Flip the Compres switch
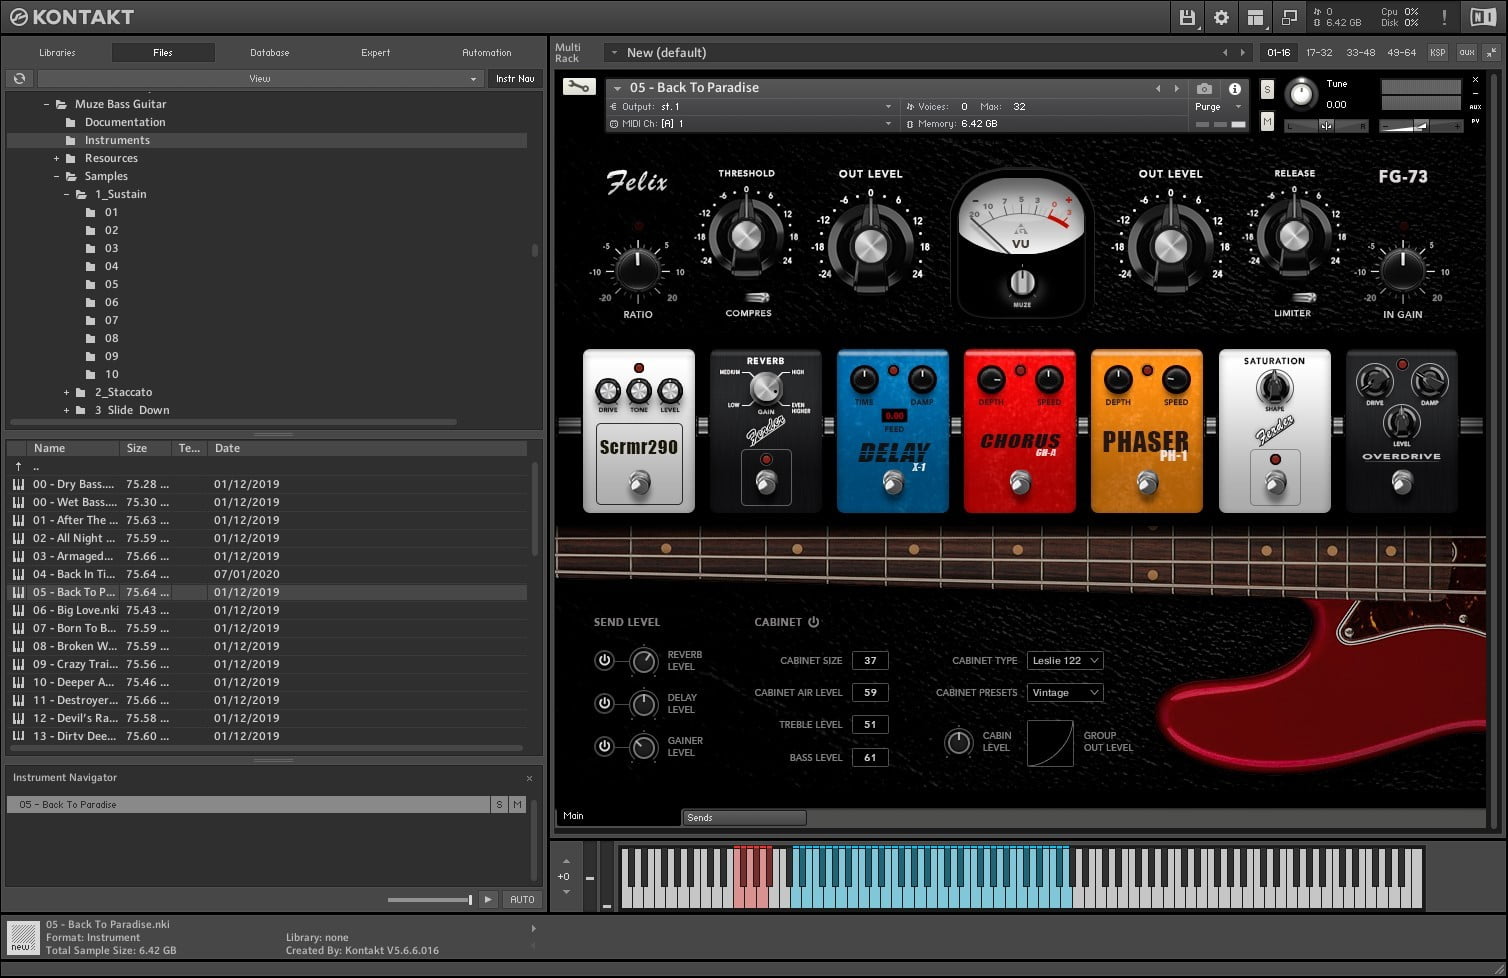Image resolution: width=1508 pixels, height=978 pixels. point(756,297)
